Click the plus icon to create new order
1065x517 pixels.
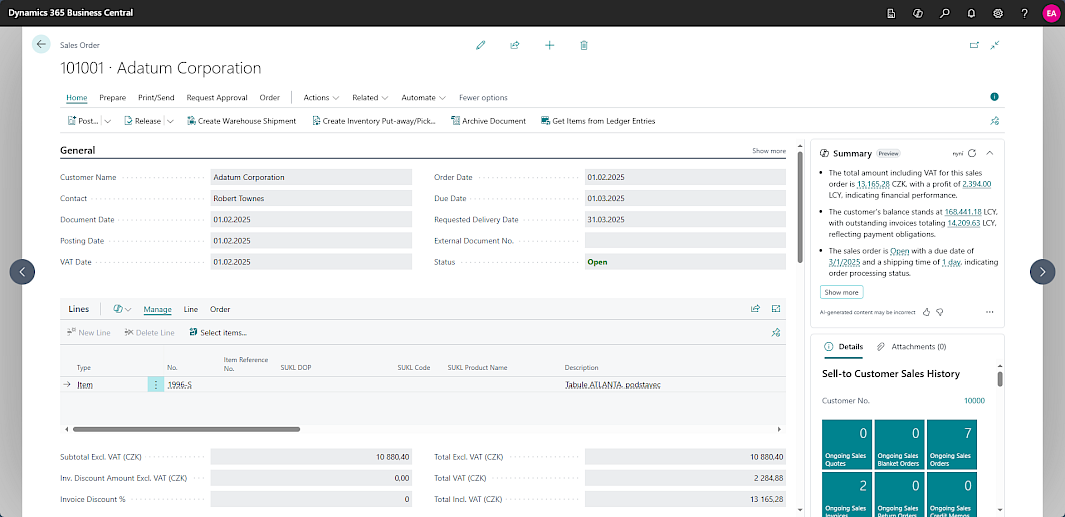pyautogui.click(x=549, y=45)
